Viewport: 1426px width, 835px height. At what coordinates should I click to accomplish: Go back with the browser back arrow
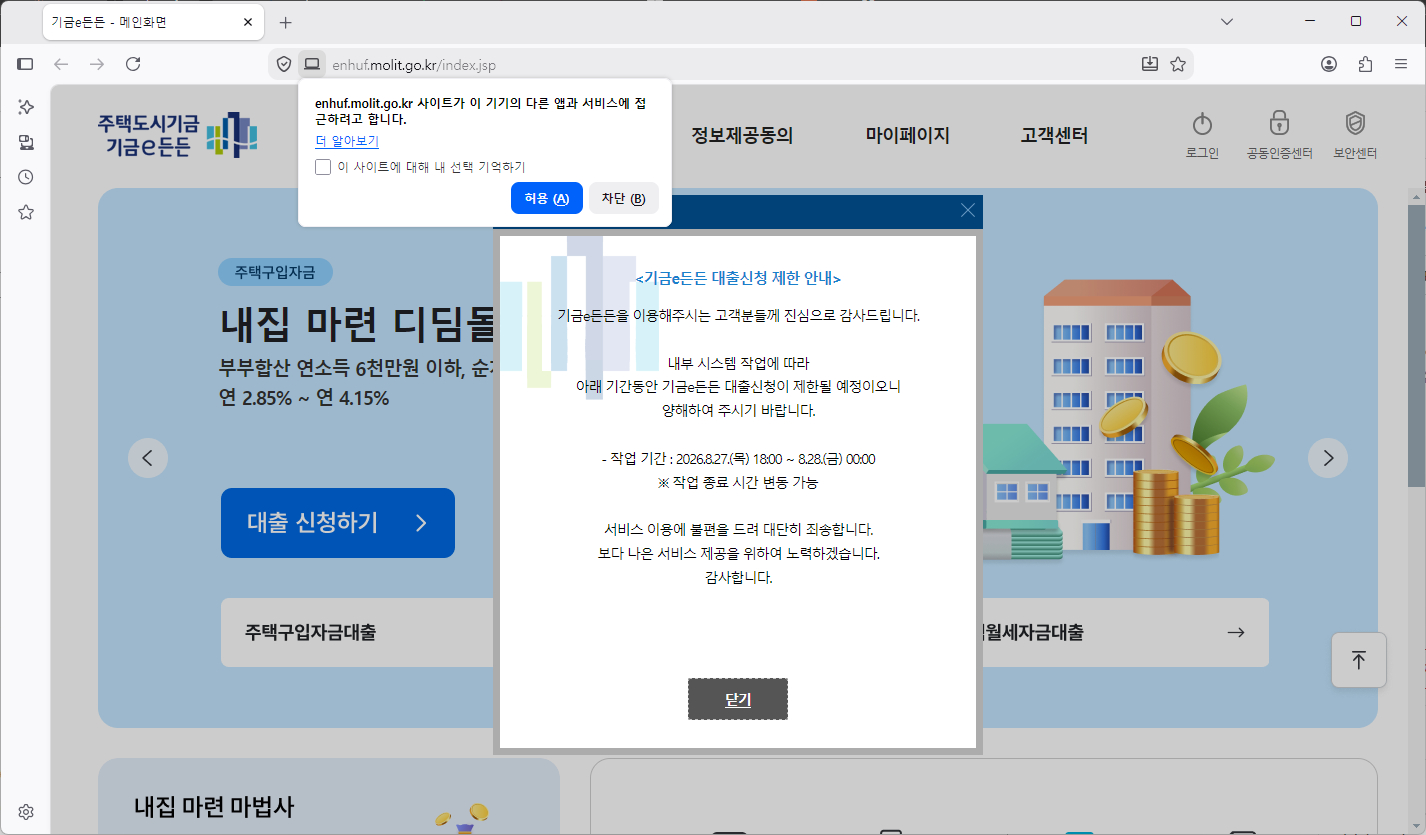[x=61, y=64]
